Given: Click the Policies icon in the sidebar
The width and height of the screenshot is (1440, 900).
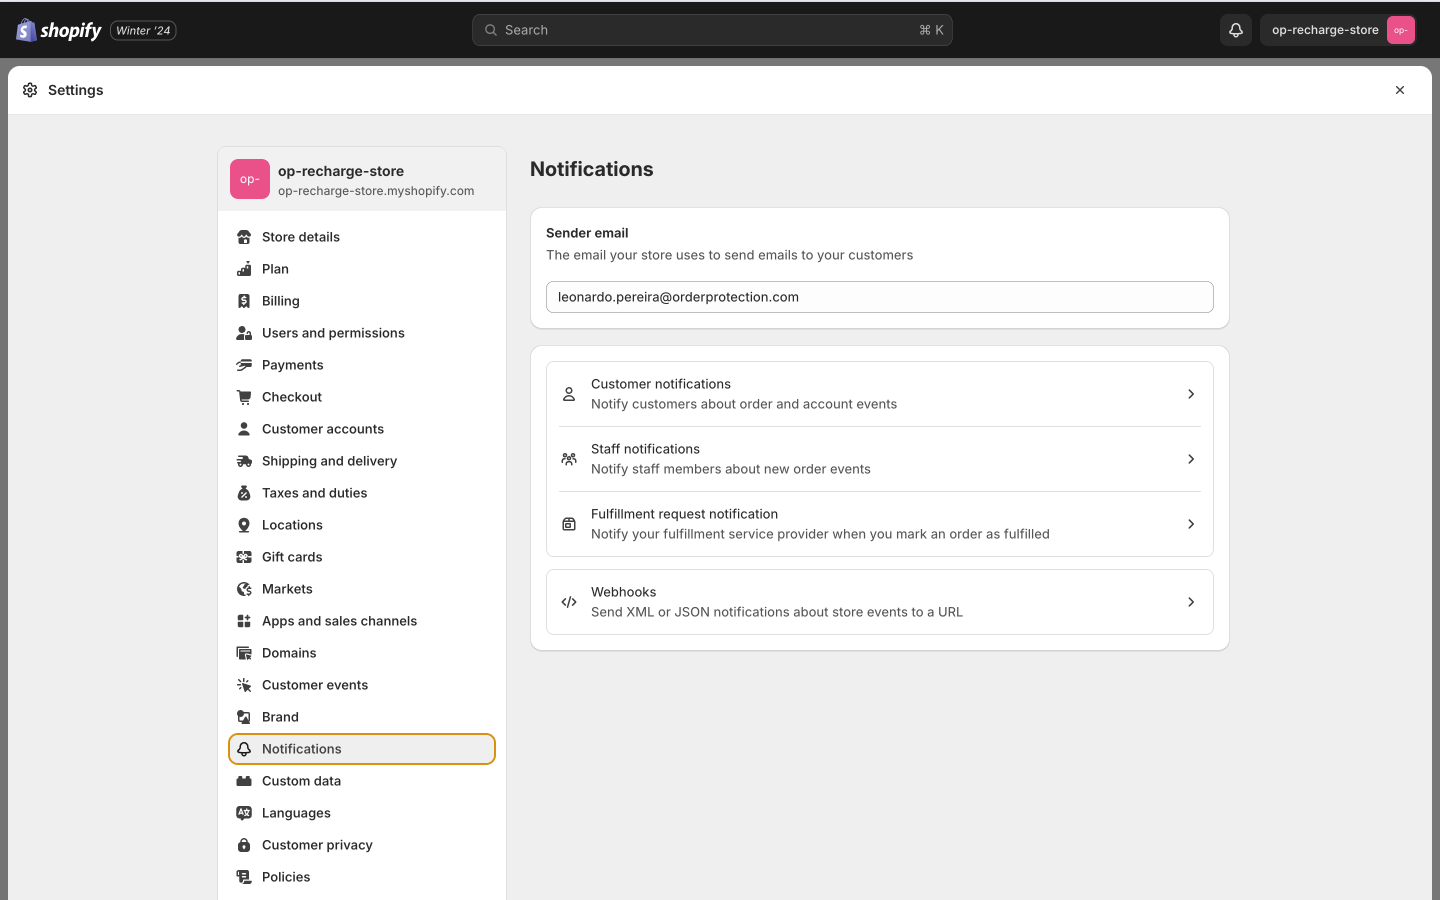Looking at the screenshot, I should 244,877.
